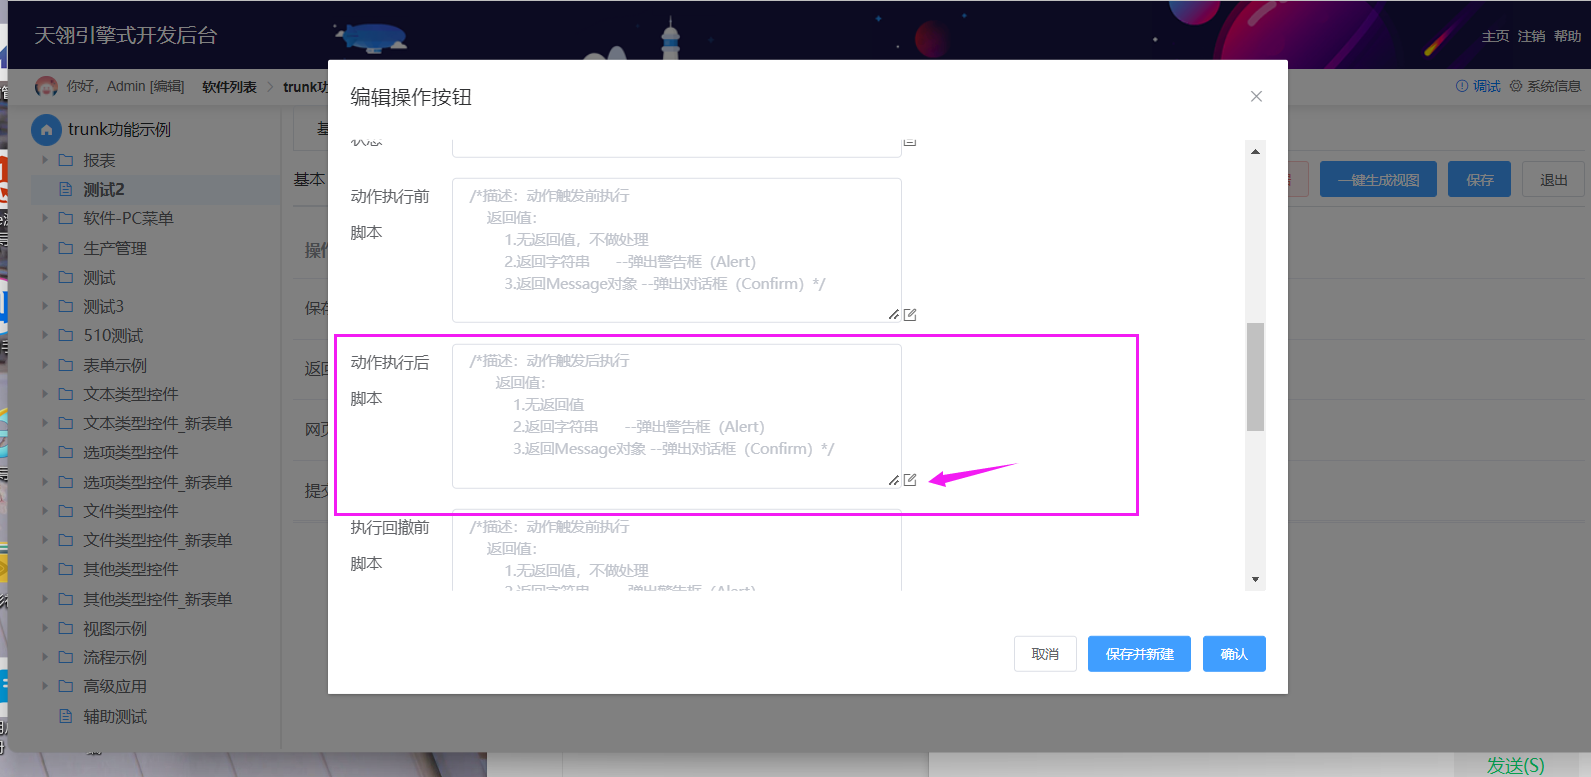Expand the 文本类型控件 tree folder

[44, 394]
